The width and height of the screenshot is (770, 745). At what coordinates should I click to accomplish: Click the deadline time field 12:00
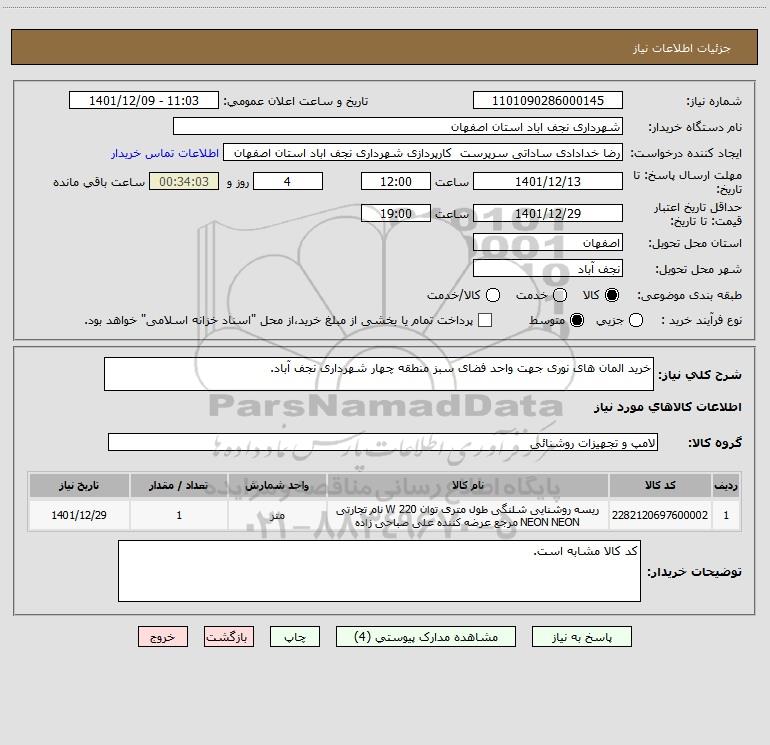[x=396, y=181]
